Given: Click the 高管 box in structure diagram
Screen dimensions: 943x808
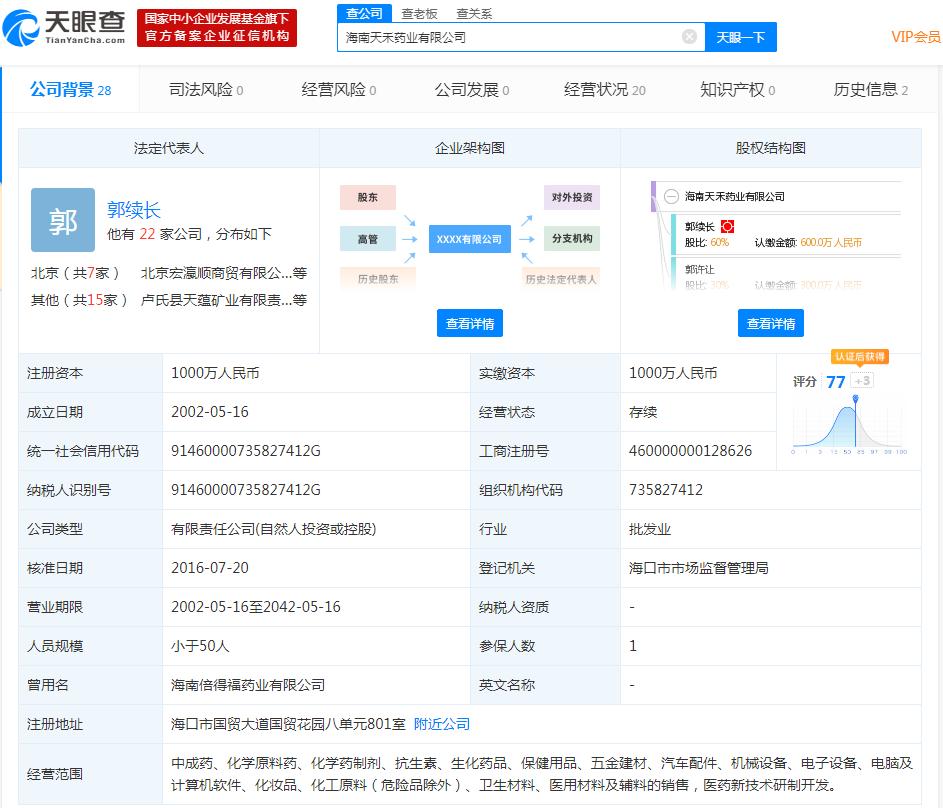Looking at the screenshot, I should coord(367,239).
